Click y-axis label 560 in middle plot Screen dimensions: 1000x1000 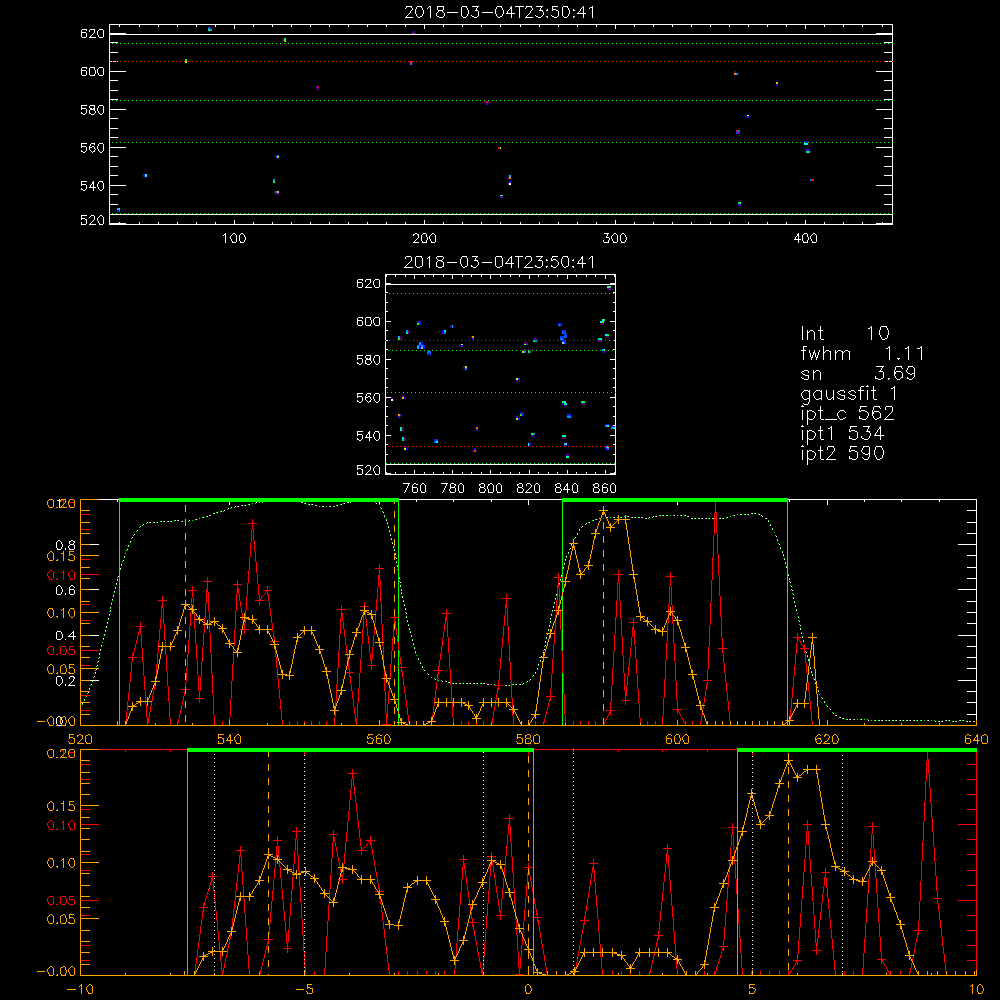(x=368, y=398)
